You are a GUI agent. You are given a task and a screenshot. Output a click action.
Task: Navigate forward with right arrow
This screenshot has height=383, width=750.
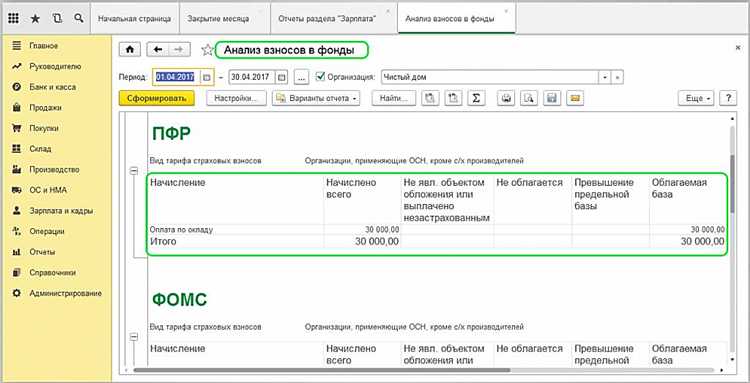(179, 49)
